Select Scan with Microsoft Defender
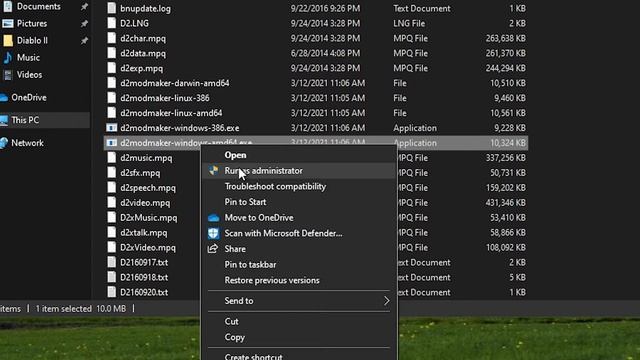640x360 pixels. click(283, 233)
